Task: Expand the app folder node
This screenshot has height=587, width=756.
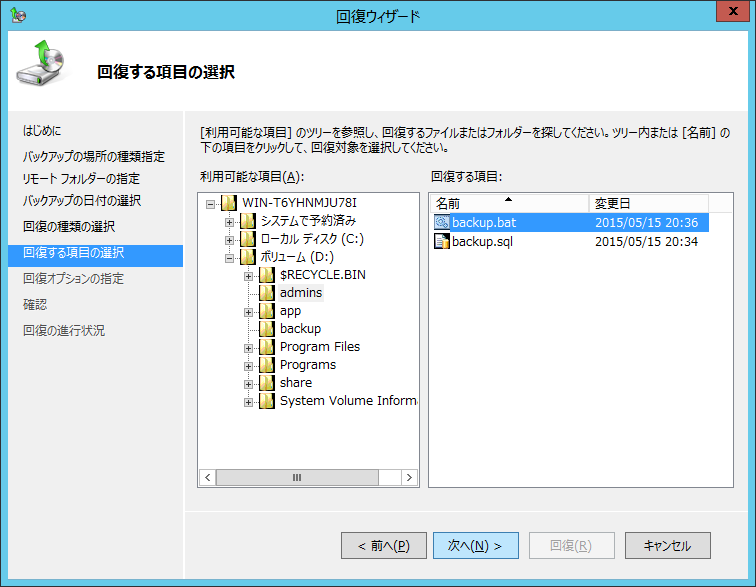Action: pos(248,311)
